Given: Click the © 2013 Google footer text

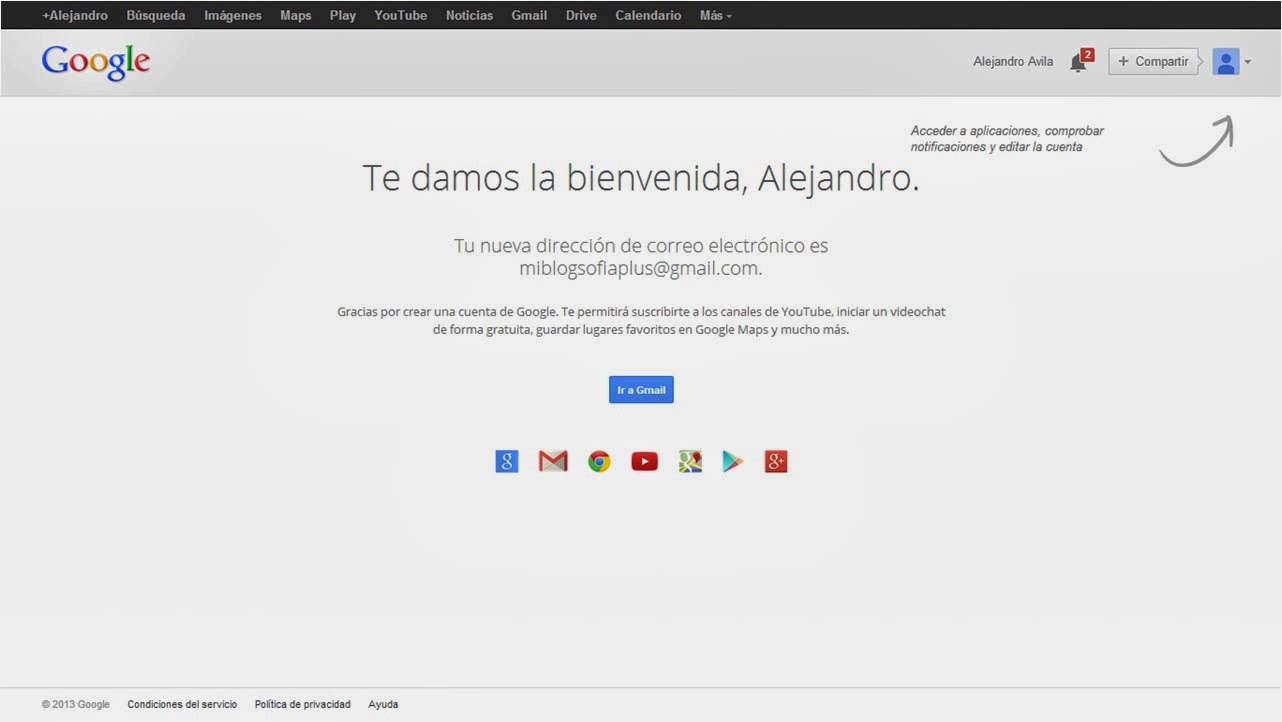Looking at the screenshot, I should pyautogui.click(x=76, y=705).
